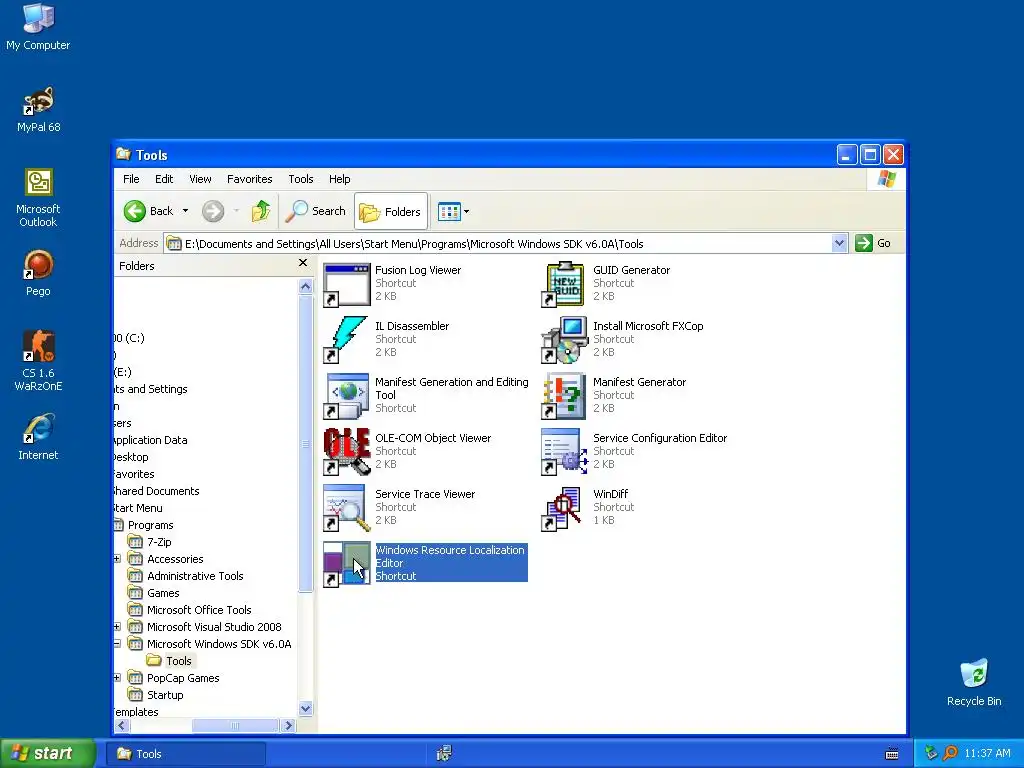Select Manifest Generation and Editing Tool icon
The image size is (1024, 768).
click(x=347, y=396)
